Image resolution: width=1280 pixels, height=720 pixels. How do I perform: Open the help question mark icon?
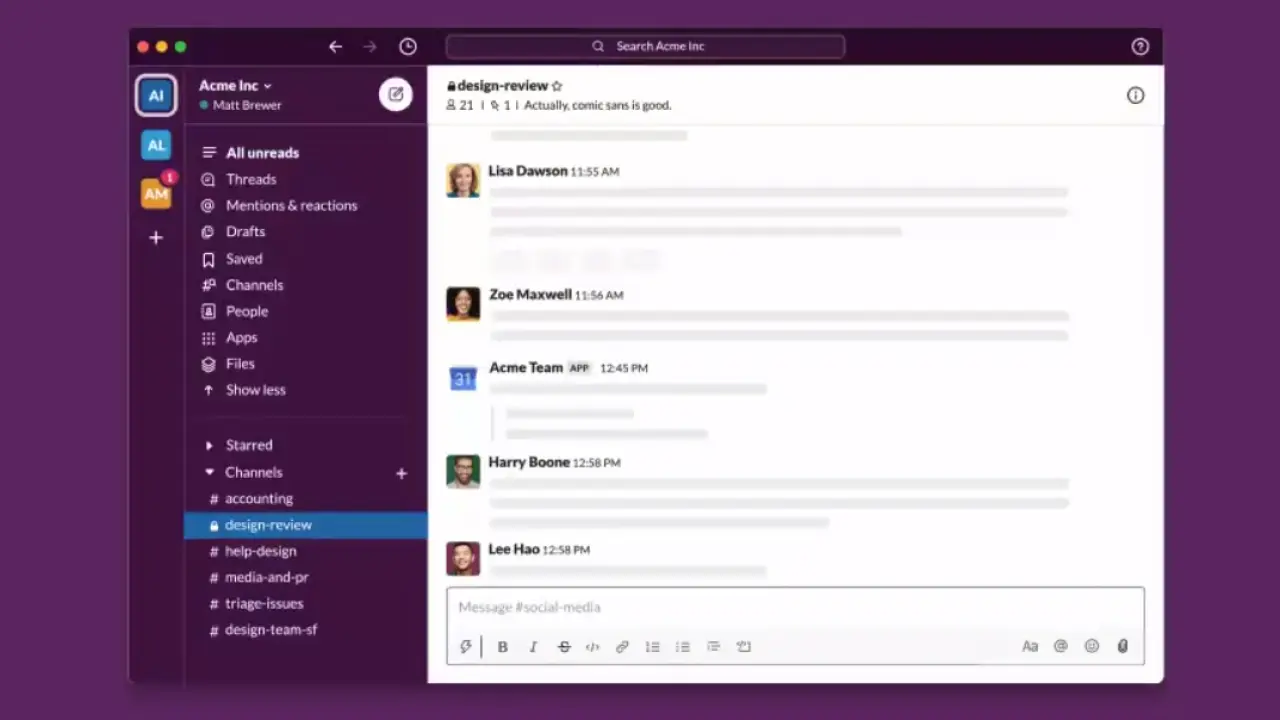click(x=1140, y=47)
